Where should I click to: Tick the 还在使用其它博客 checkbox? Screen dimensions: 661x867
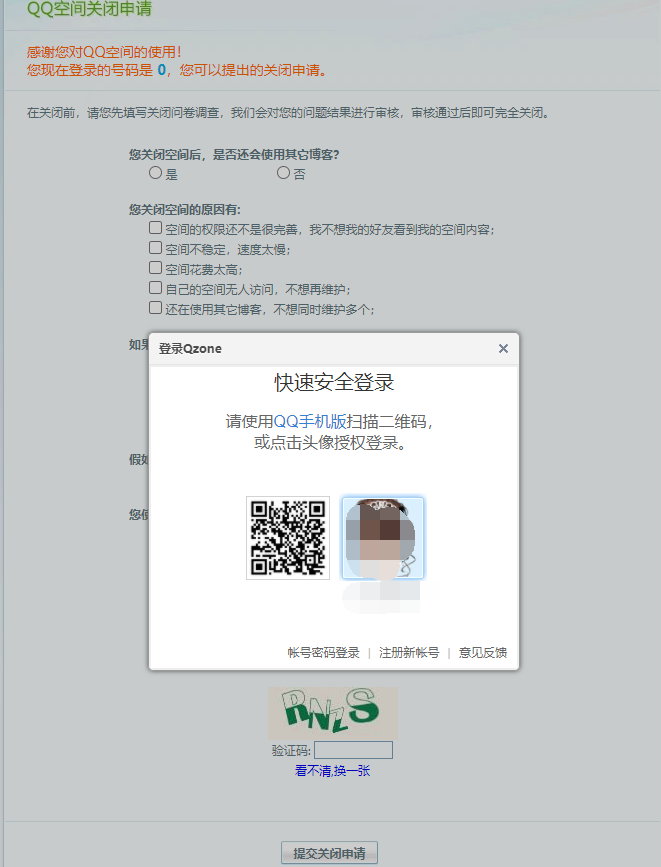[155, 308]
